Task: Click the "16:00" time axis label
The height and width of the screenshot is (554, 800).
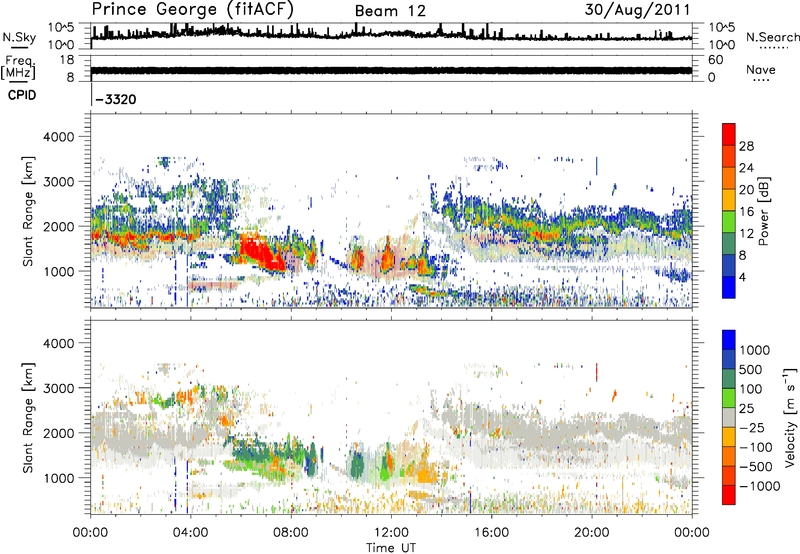Action: 491,533
